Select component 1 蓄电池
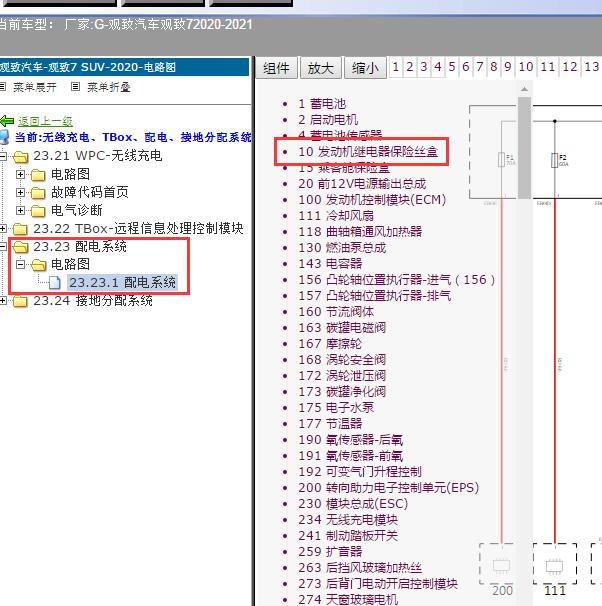 tap(322, 104)
